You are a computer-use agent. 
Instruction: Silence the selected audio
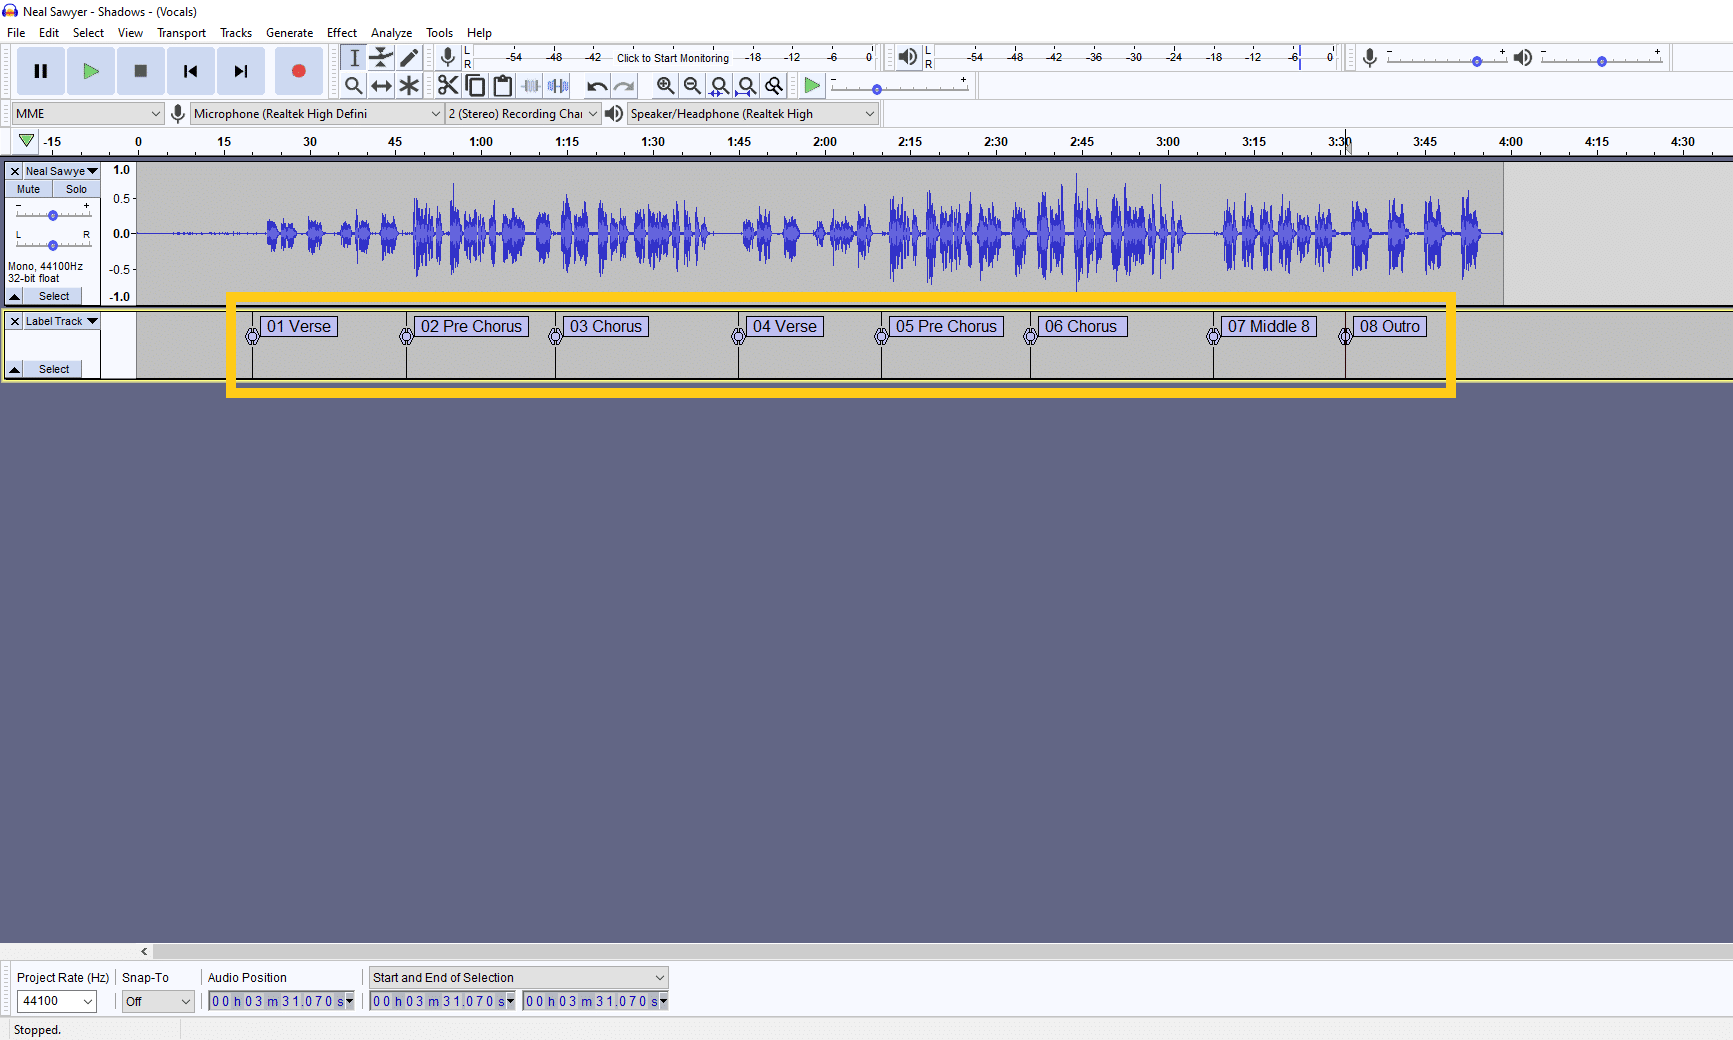click(x=558, y=85)
